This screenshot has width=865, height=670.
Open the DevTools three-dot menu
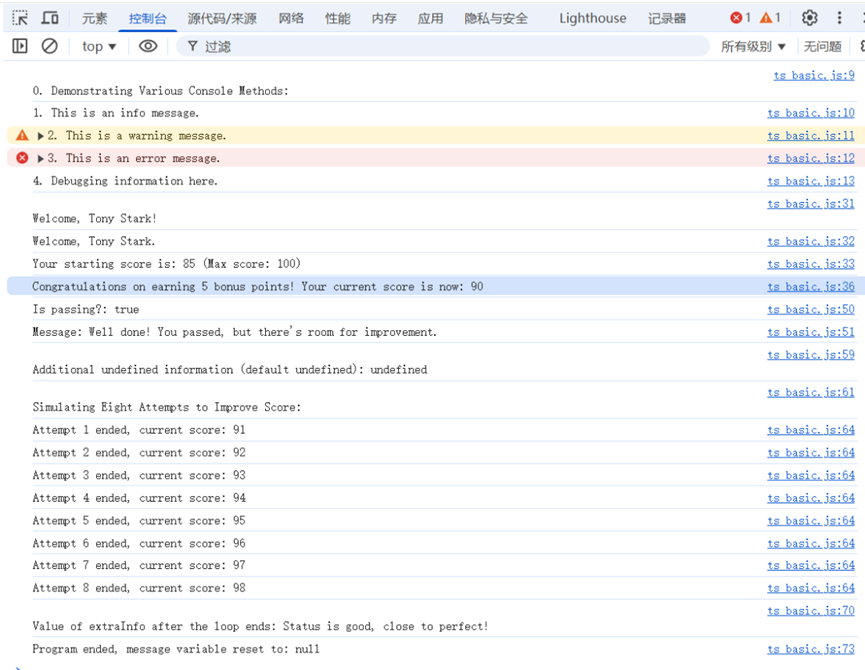[840, 18]
